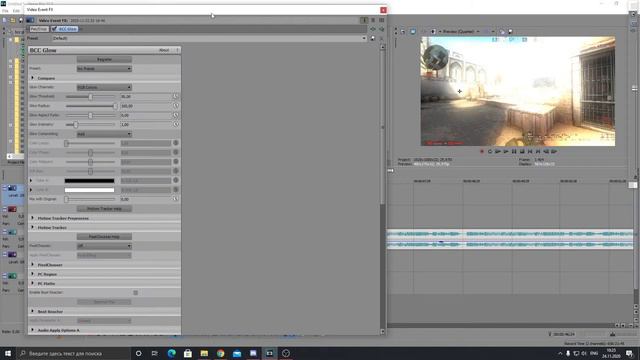The height and width of the screenshot is (360, 640).
Task: Click the Windows taskbar search box
Action: [x=73, y=353]
